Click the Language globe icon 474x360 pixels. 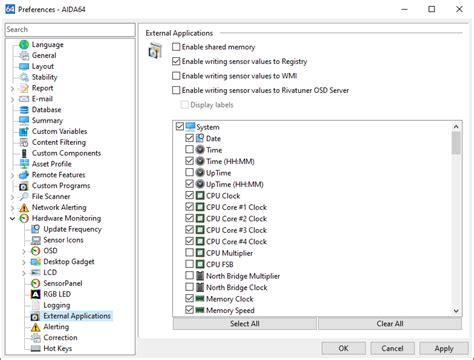click(x=24, y=44)
